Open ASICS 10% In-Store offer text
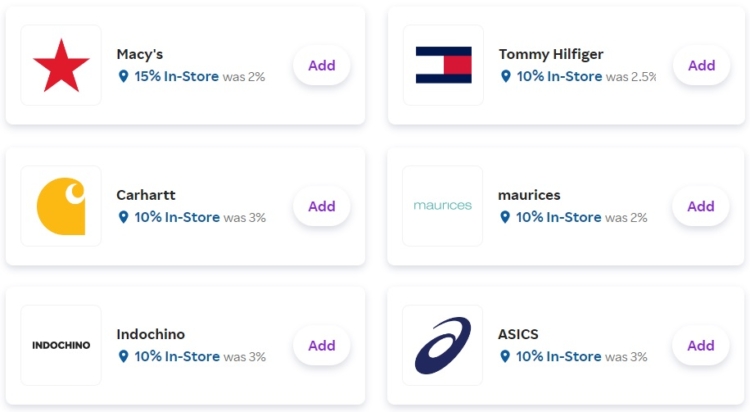 click(x=558, y=356)
